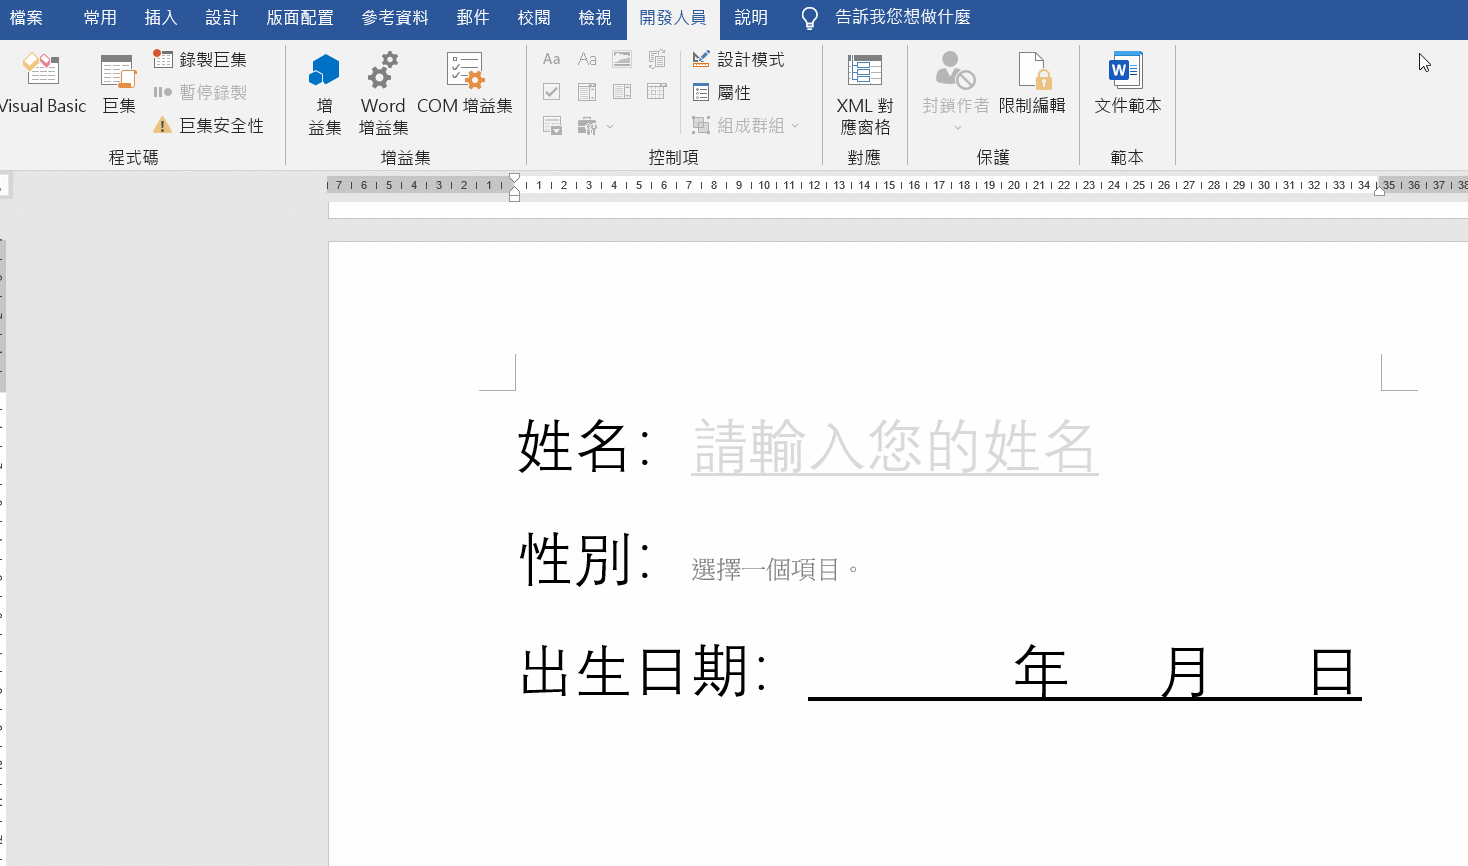This screenshot has height=866, width=1468.
Task: Open the Visual Basic editor
Action: 42,84
